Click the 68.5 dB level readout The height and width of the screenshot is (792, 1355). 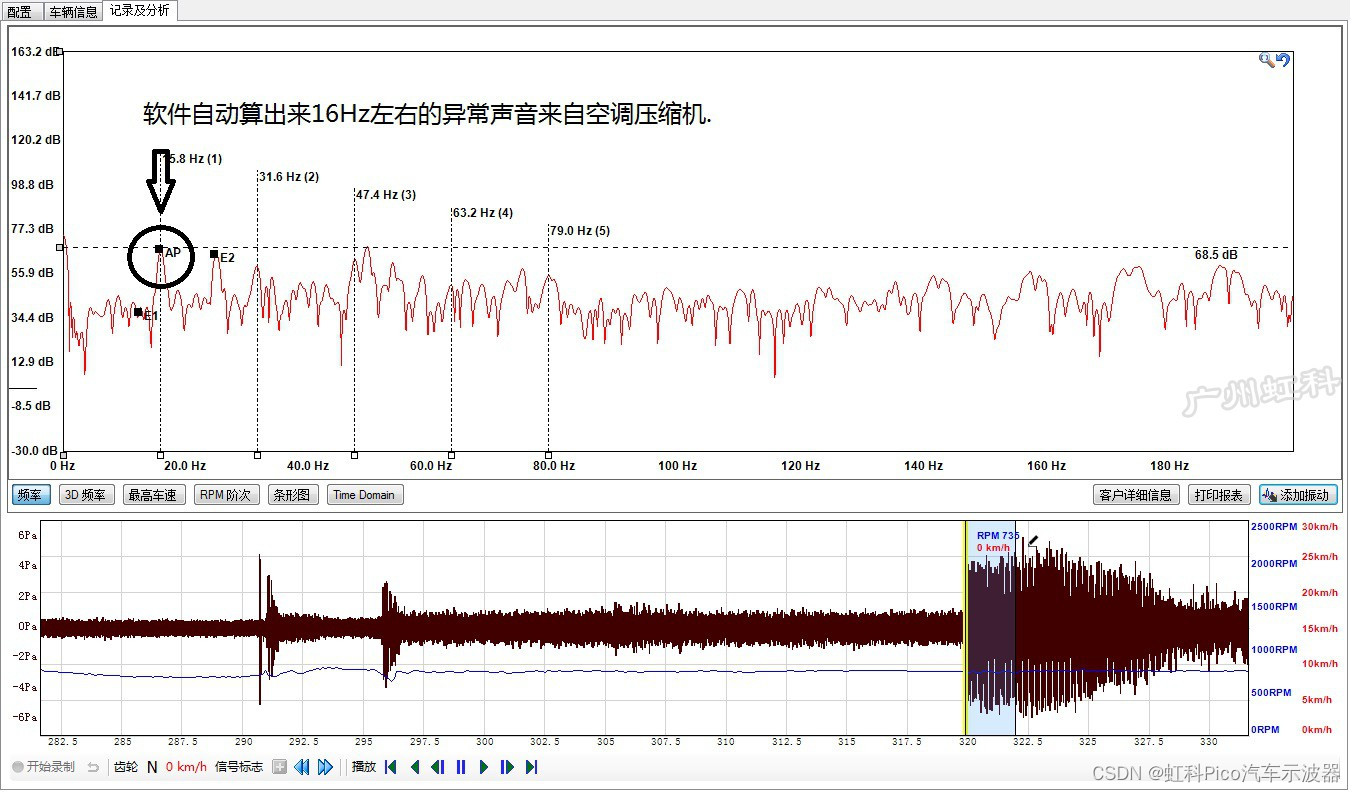point(1216,255)
